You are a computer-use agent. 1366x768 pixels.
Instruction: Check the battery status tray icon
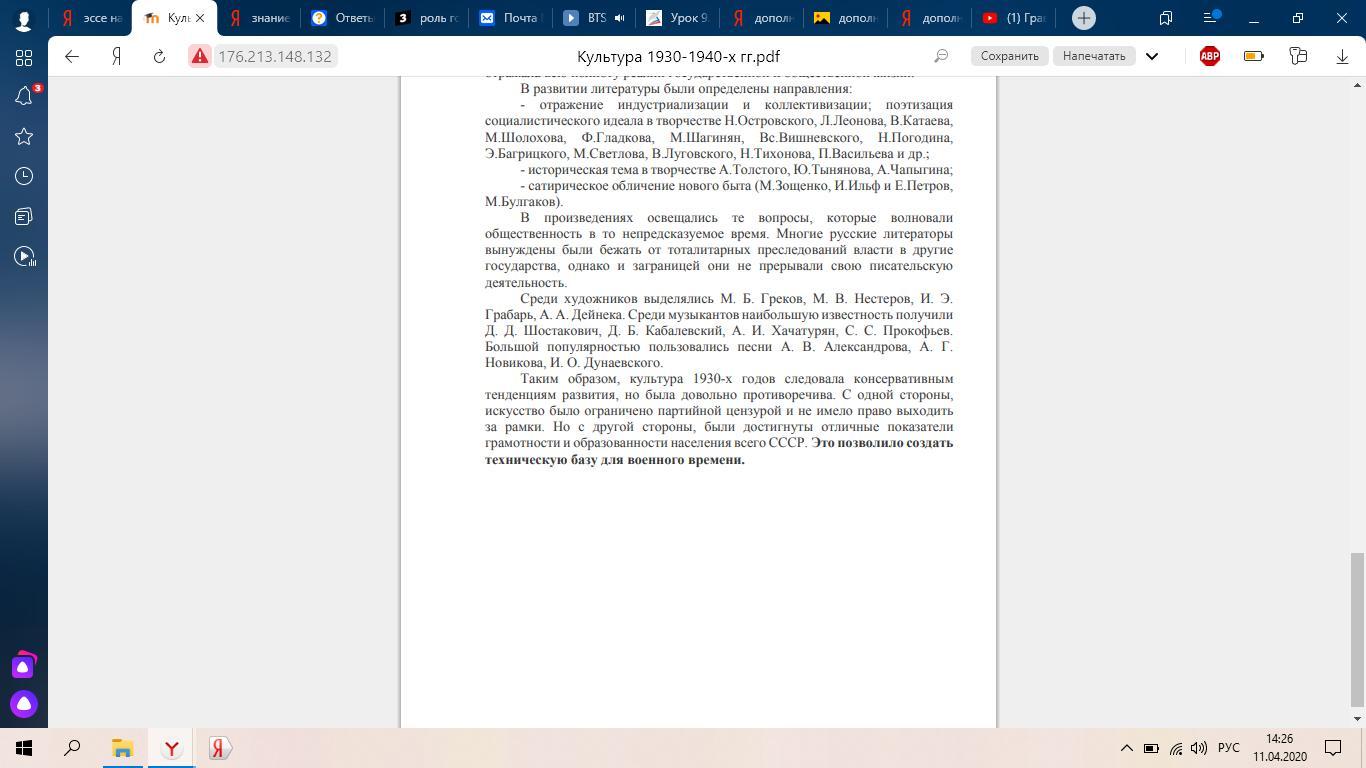[1151, 748]
